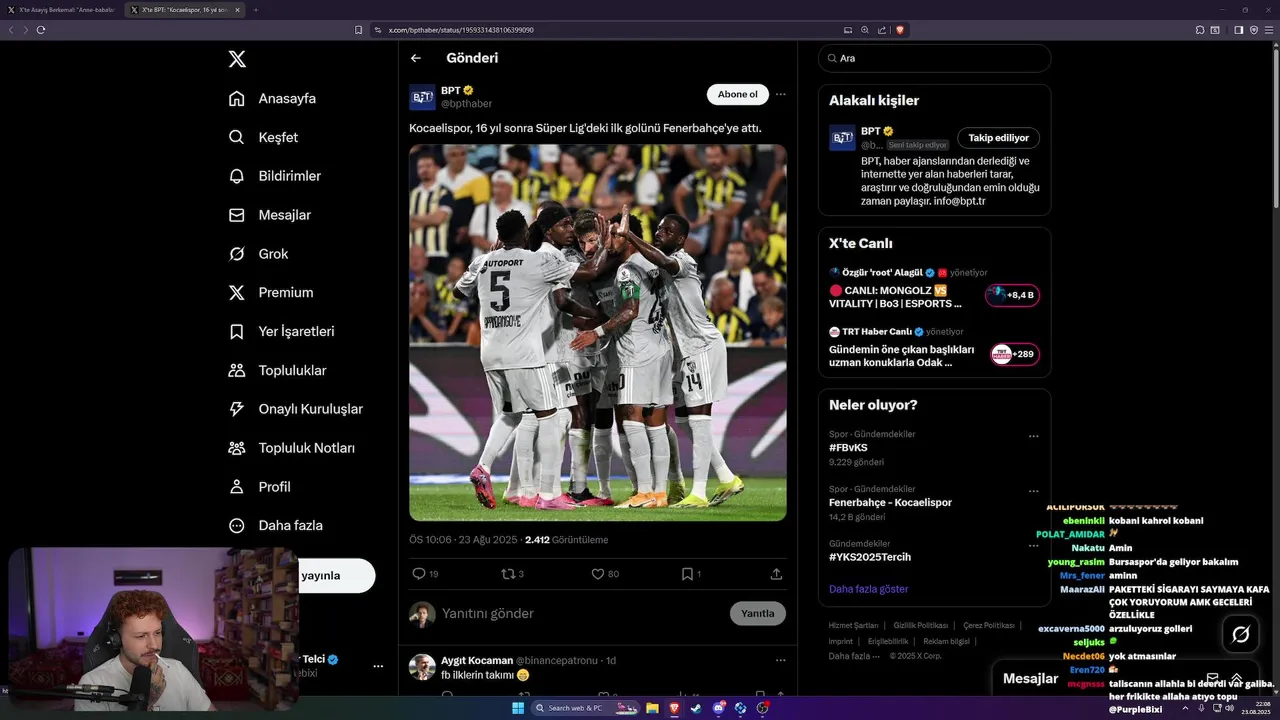Image resolution: width=1280 pixels, height=720 pixels.
Task: Open Premium page
Action: 270,292
